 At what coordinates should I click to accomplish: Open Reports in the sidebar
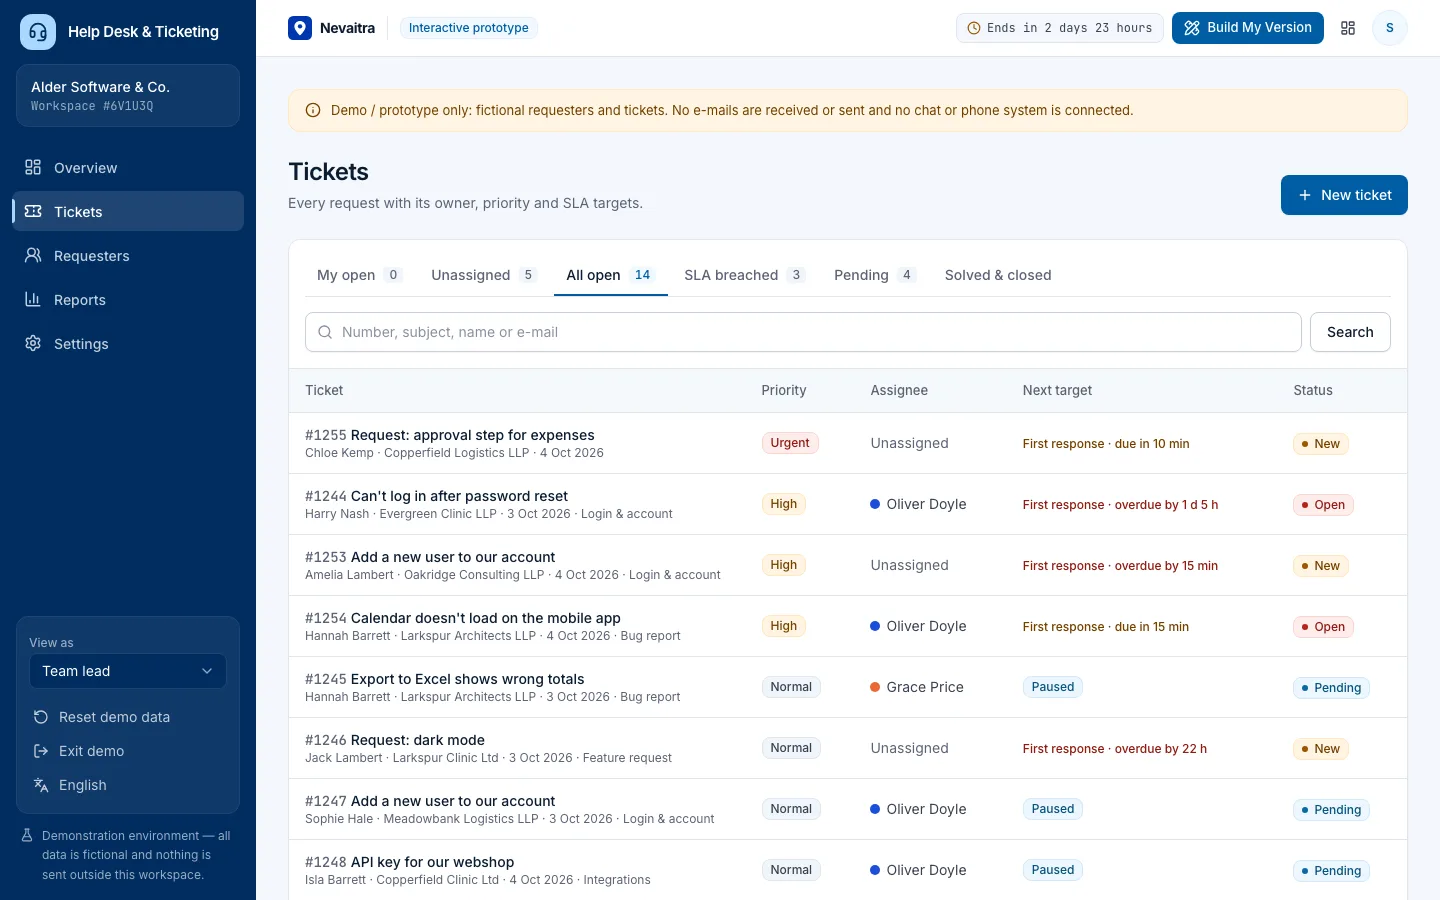click(128, 299)
